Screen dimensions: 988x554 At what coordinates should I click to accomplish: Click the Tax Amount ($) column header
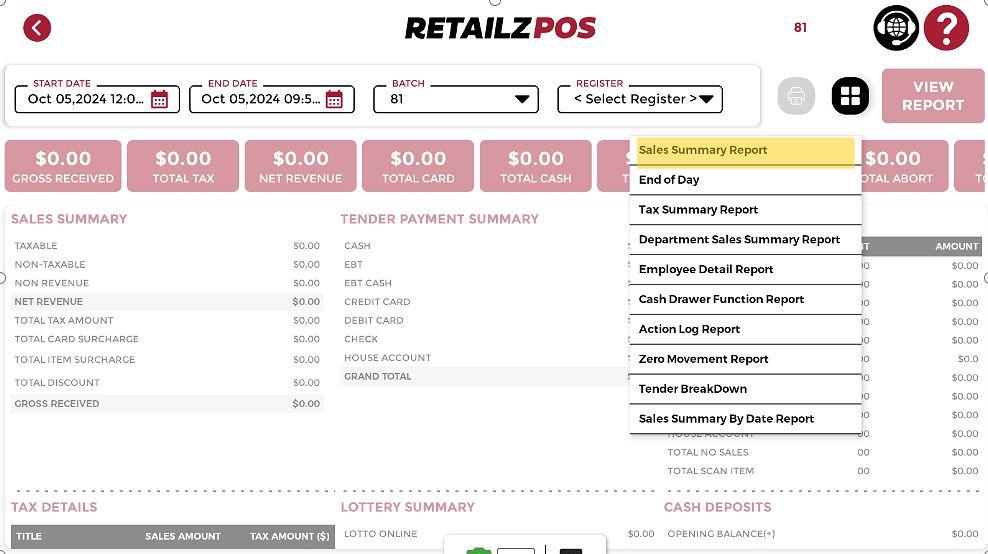pyautogui.click(x=289, y=536)
